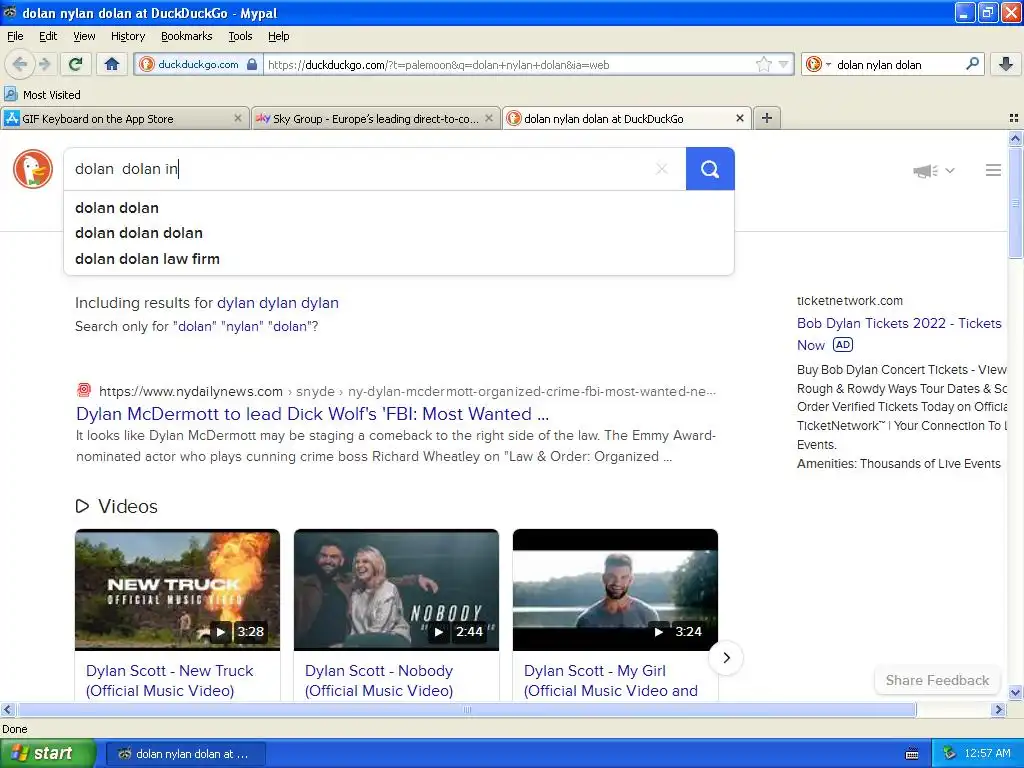Select suggestion "dolan dolan dolan"
Image resolution: width=1024 pixels, height=768 pixels.
[x=398, y=233]
